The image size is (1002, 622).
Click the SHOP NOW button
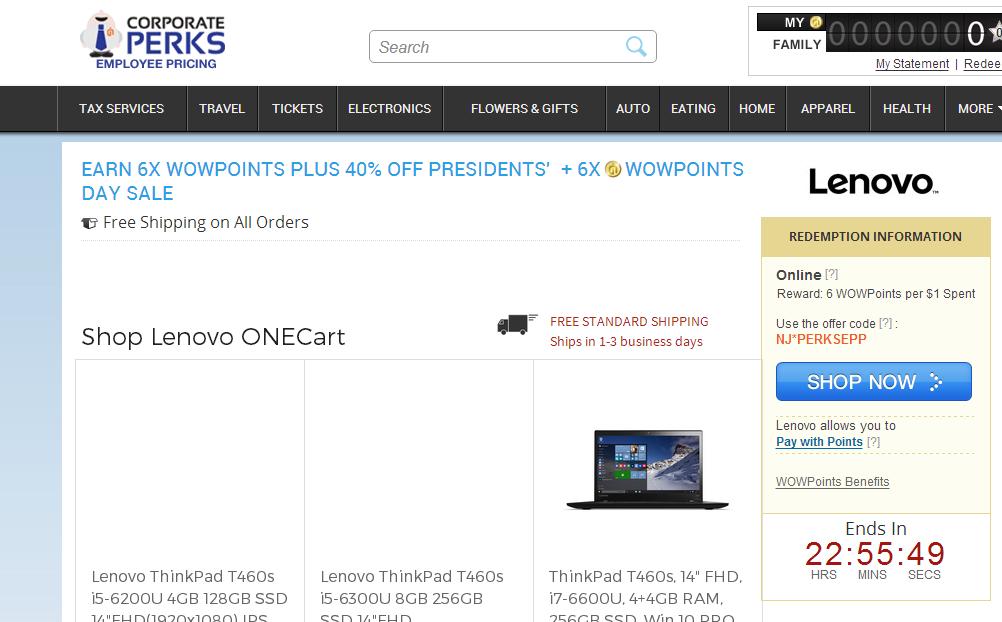tap(874, 382)
